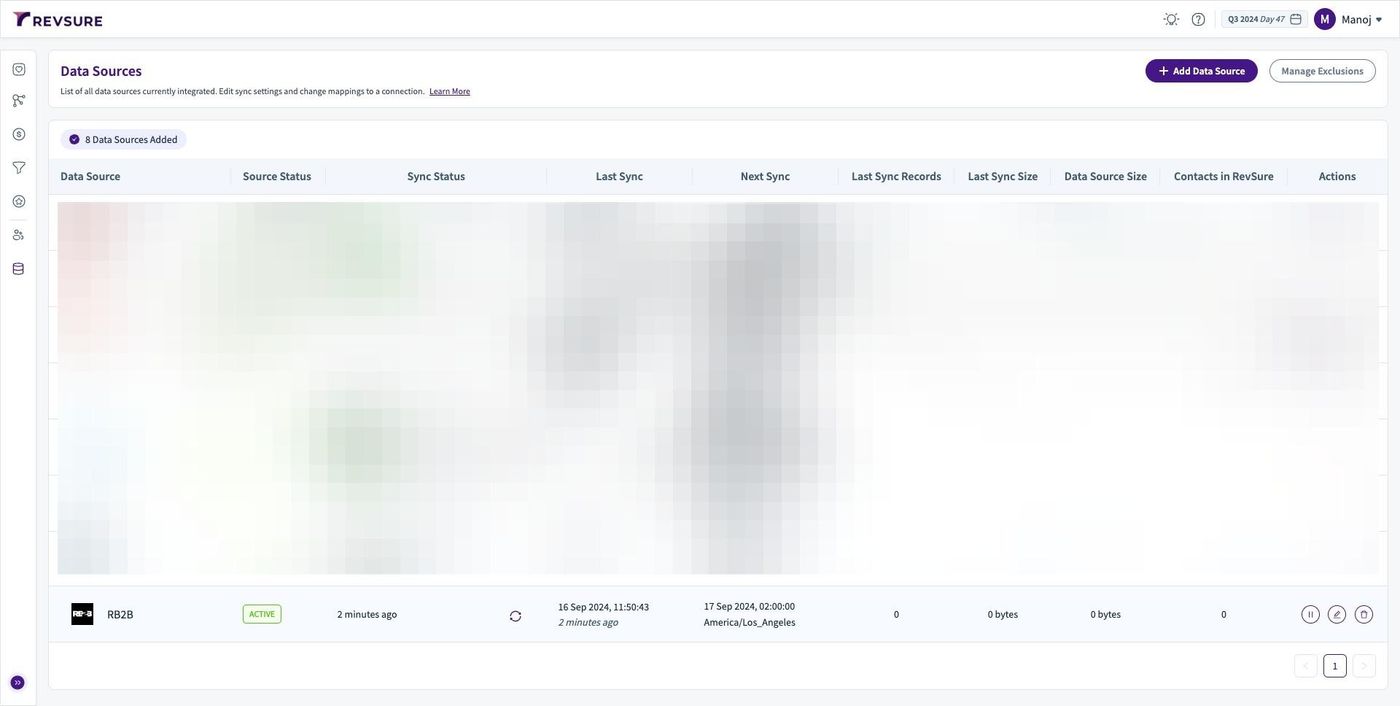1400x706 pixels.
Task: Open the branching nodes icon in sidebar
Action: point(18,100)
